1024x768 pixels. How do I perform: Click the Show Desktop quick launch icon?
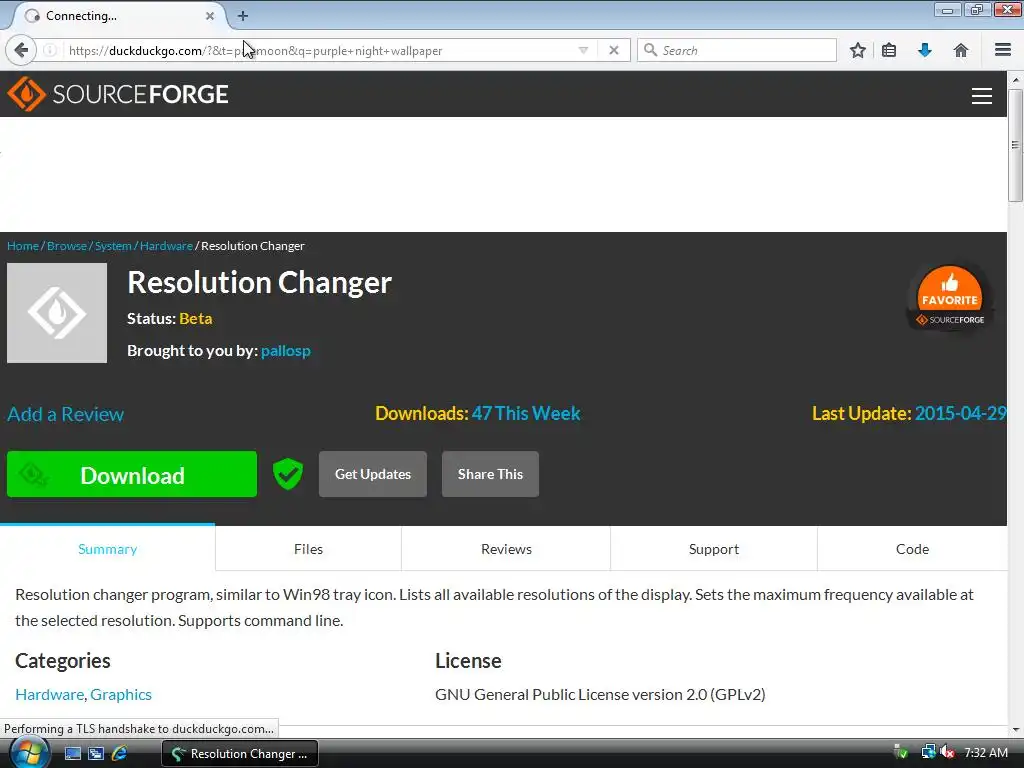(72, 754)
